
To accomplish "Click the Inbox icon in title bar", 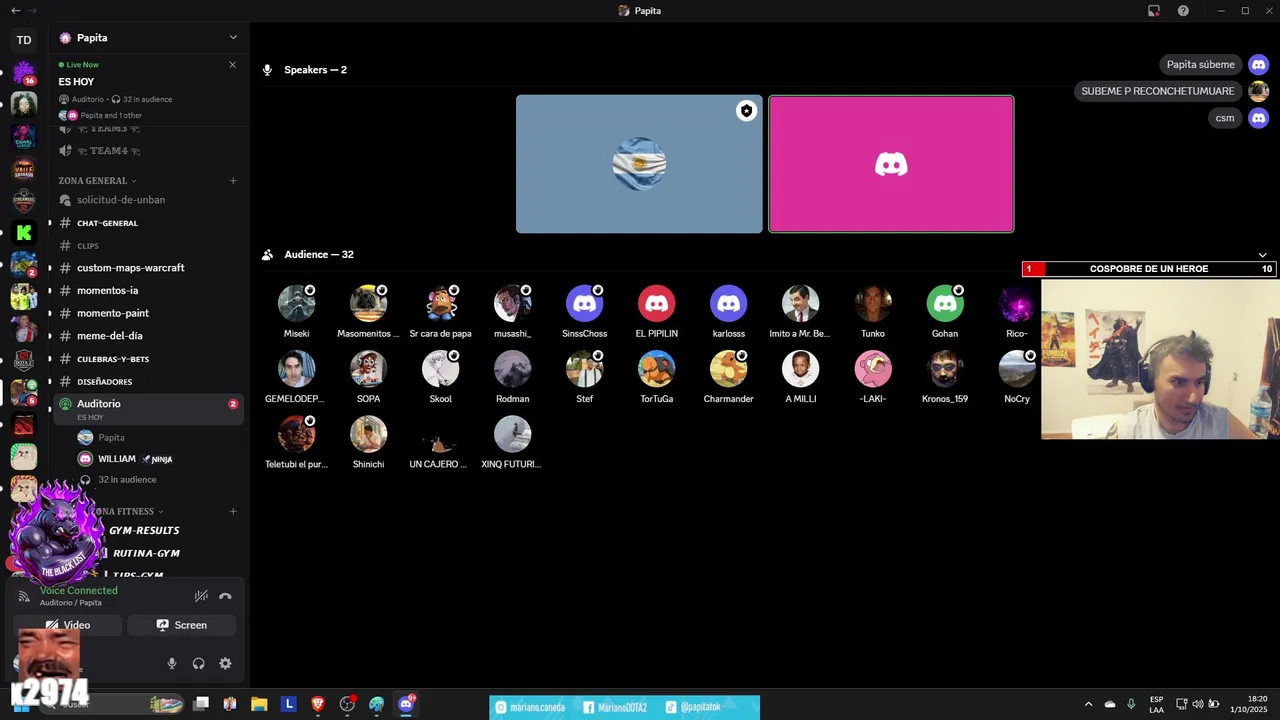I will [x=1154, y=11].
